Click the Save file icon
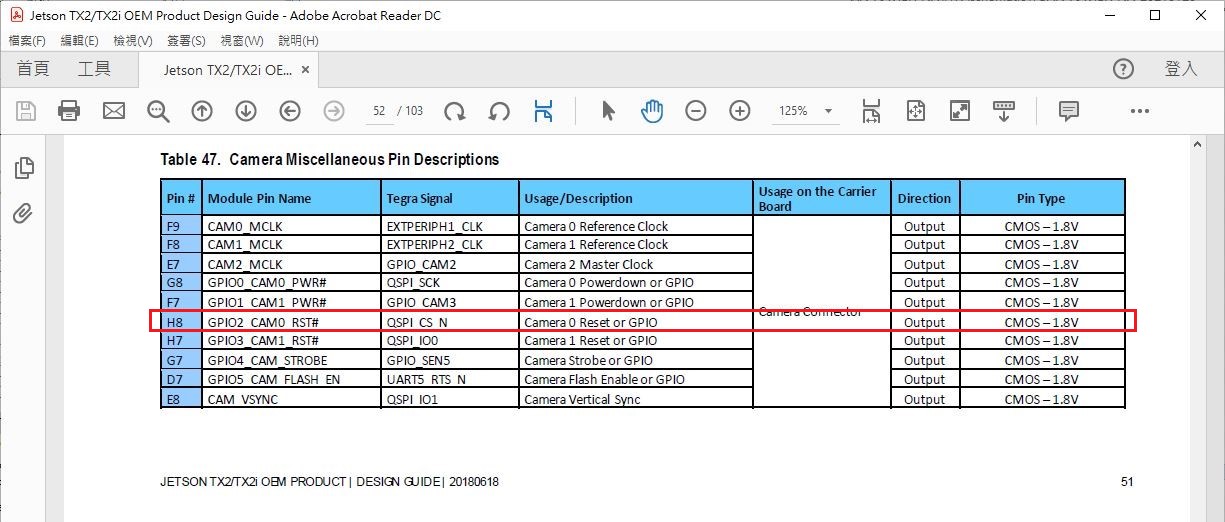 (25, 111)
